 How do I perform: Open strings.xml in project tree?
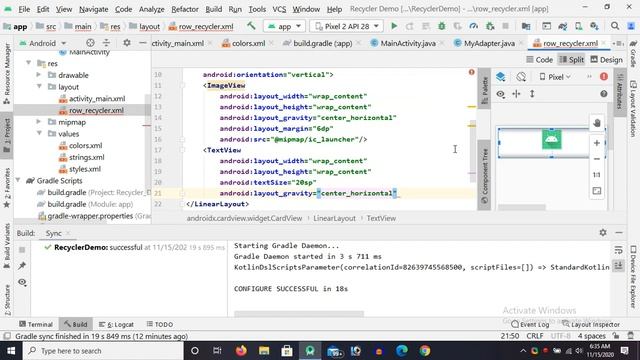click(82, 157)
